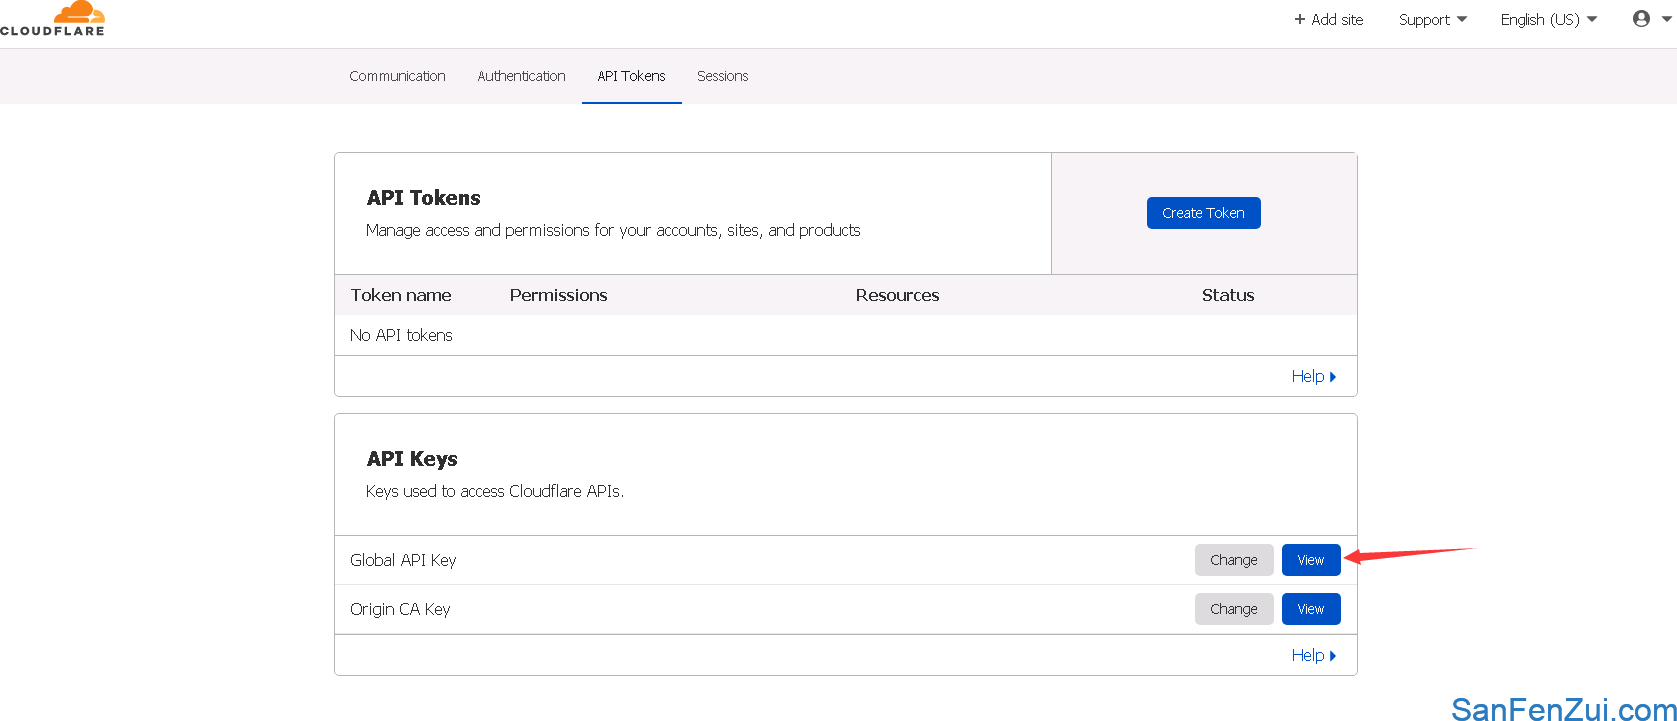This screenshot has height=721, width=1677.
Task: Switch to the Communication tab
Action: pyautogui.click(x=397, y=76)
